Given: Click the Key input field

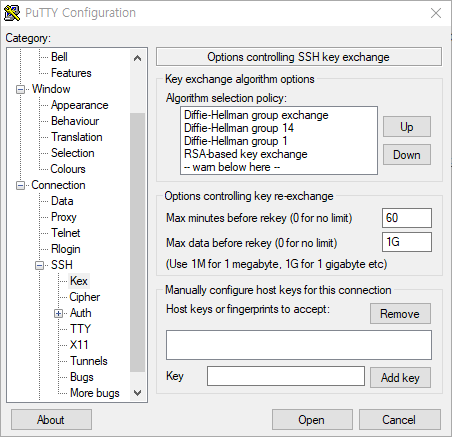Looking at the screenshot, I should [286, 376].
